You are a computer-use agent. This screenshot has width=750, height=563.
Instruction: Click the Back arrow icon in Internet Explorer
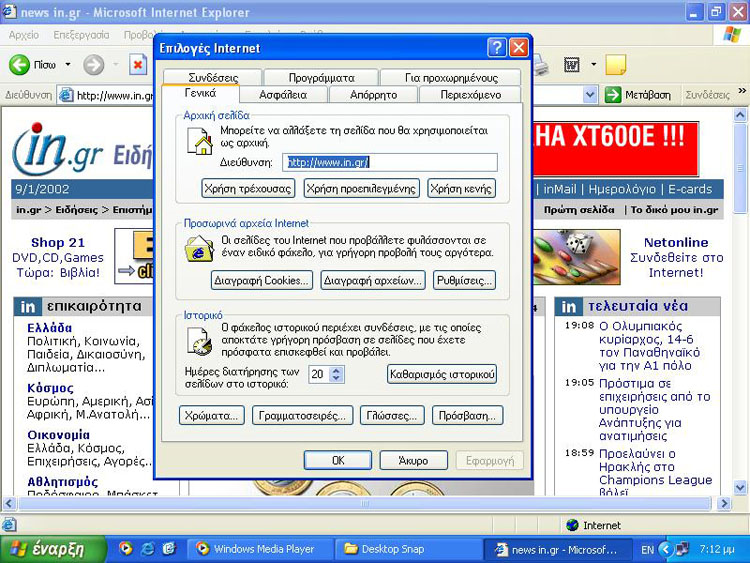(19, 65)
